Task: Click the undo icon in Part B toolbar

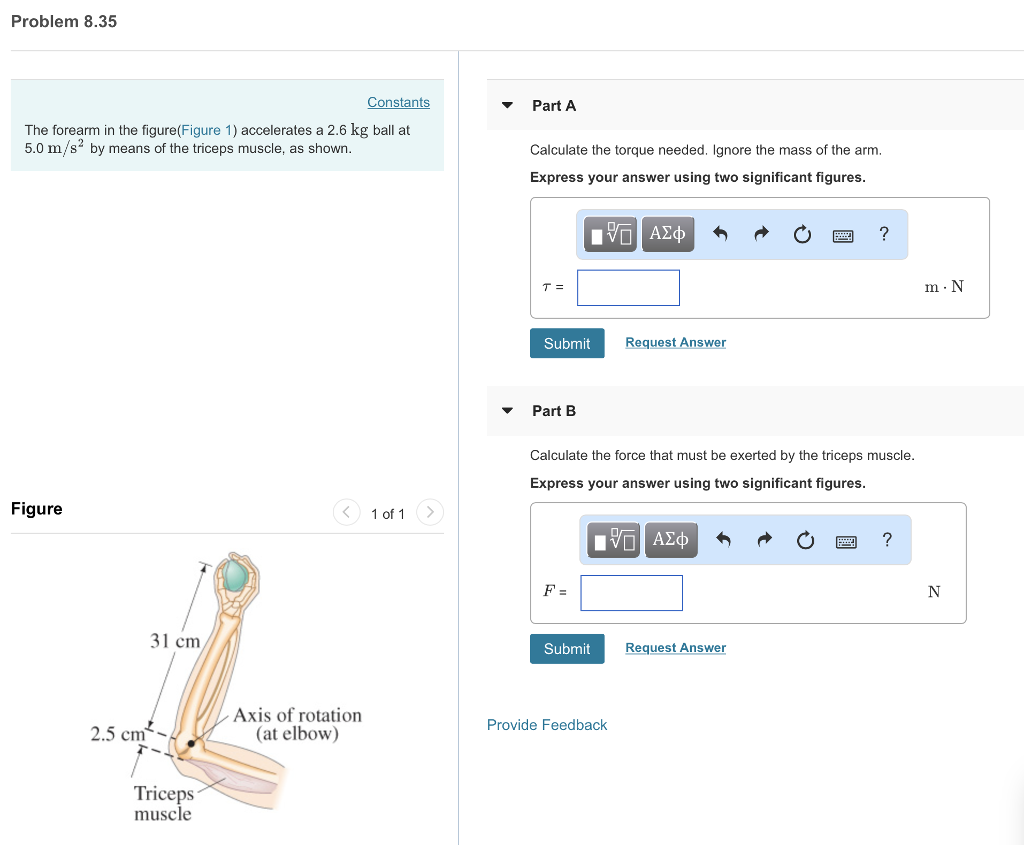Action: tap(723, 540)
